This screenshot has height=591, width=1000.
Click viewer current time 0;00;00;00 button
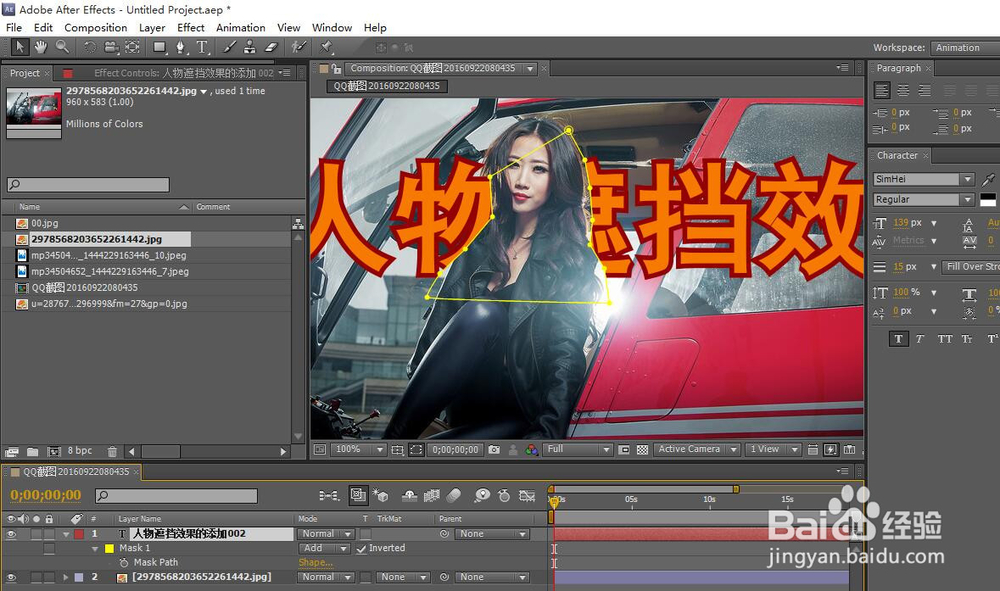(x=455, y=449)
